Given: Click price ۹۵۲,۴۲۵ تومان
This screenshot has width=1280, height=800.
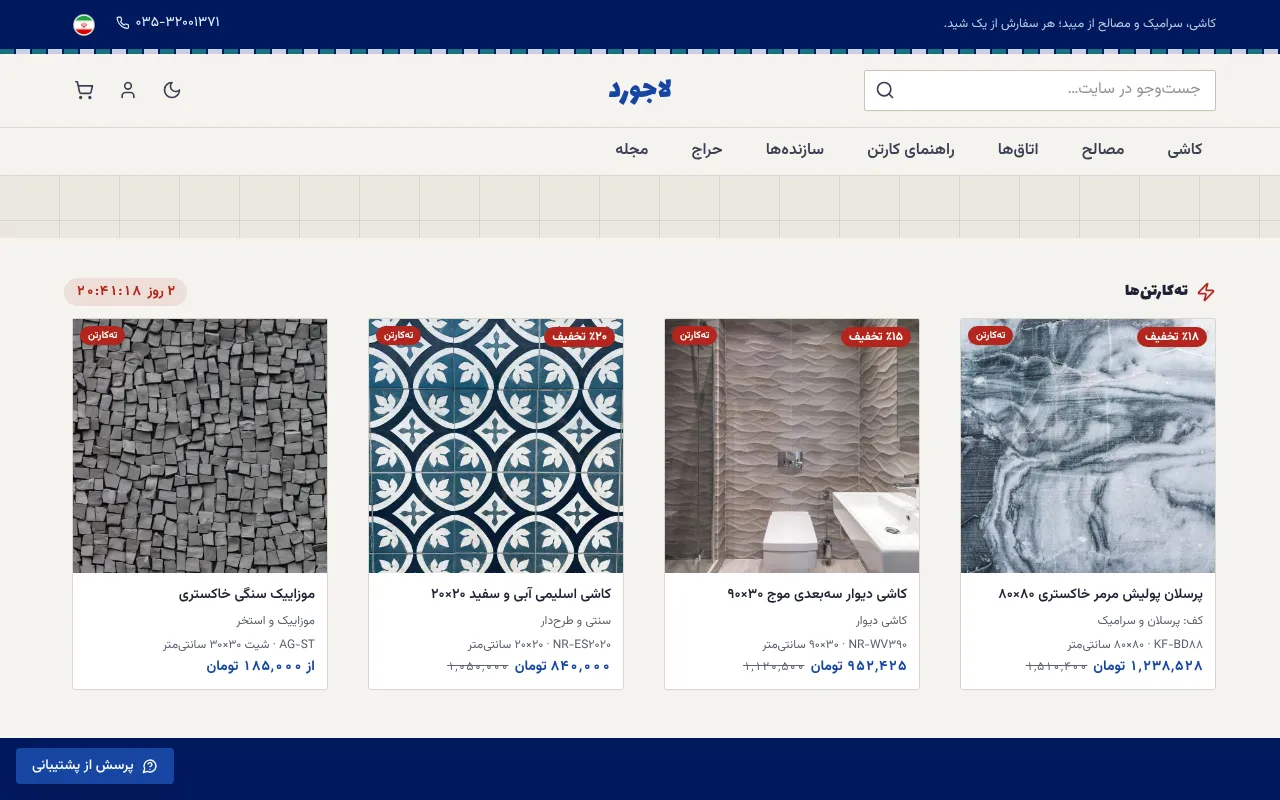Looking at the screenshot, I should [859, 666].
